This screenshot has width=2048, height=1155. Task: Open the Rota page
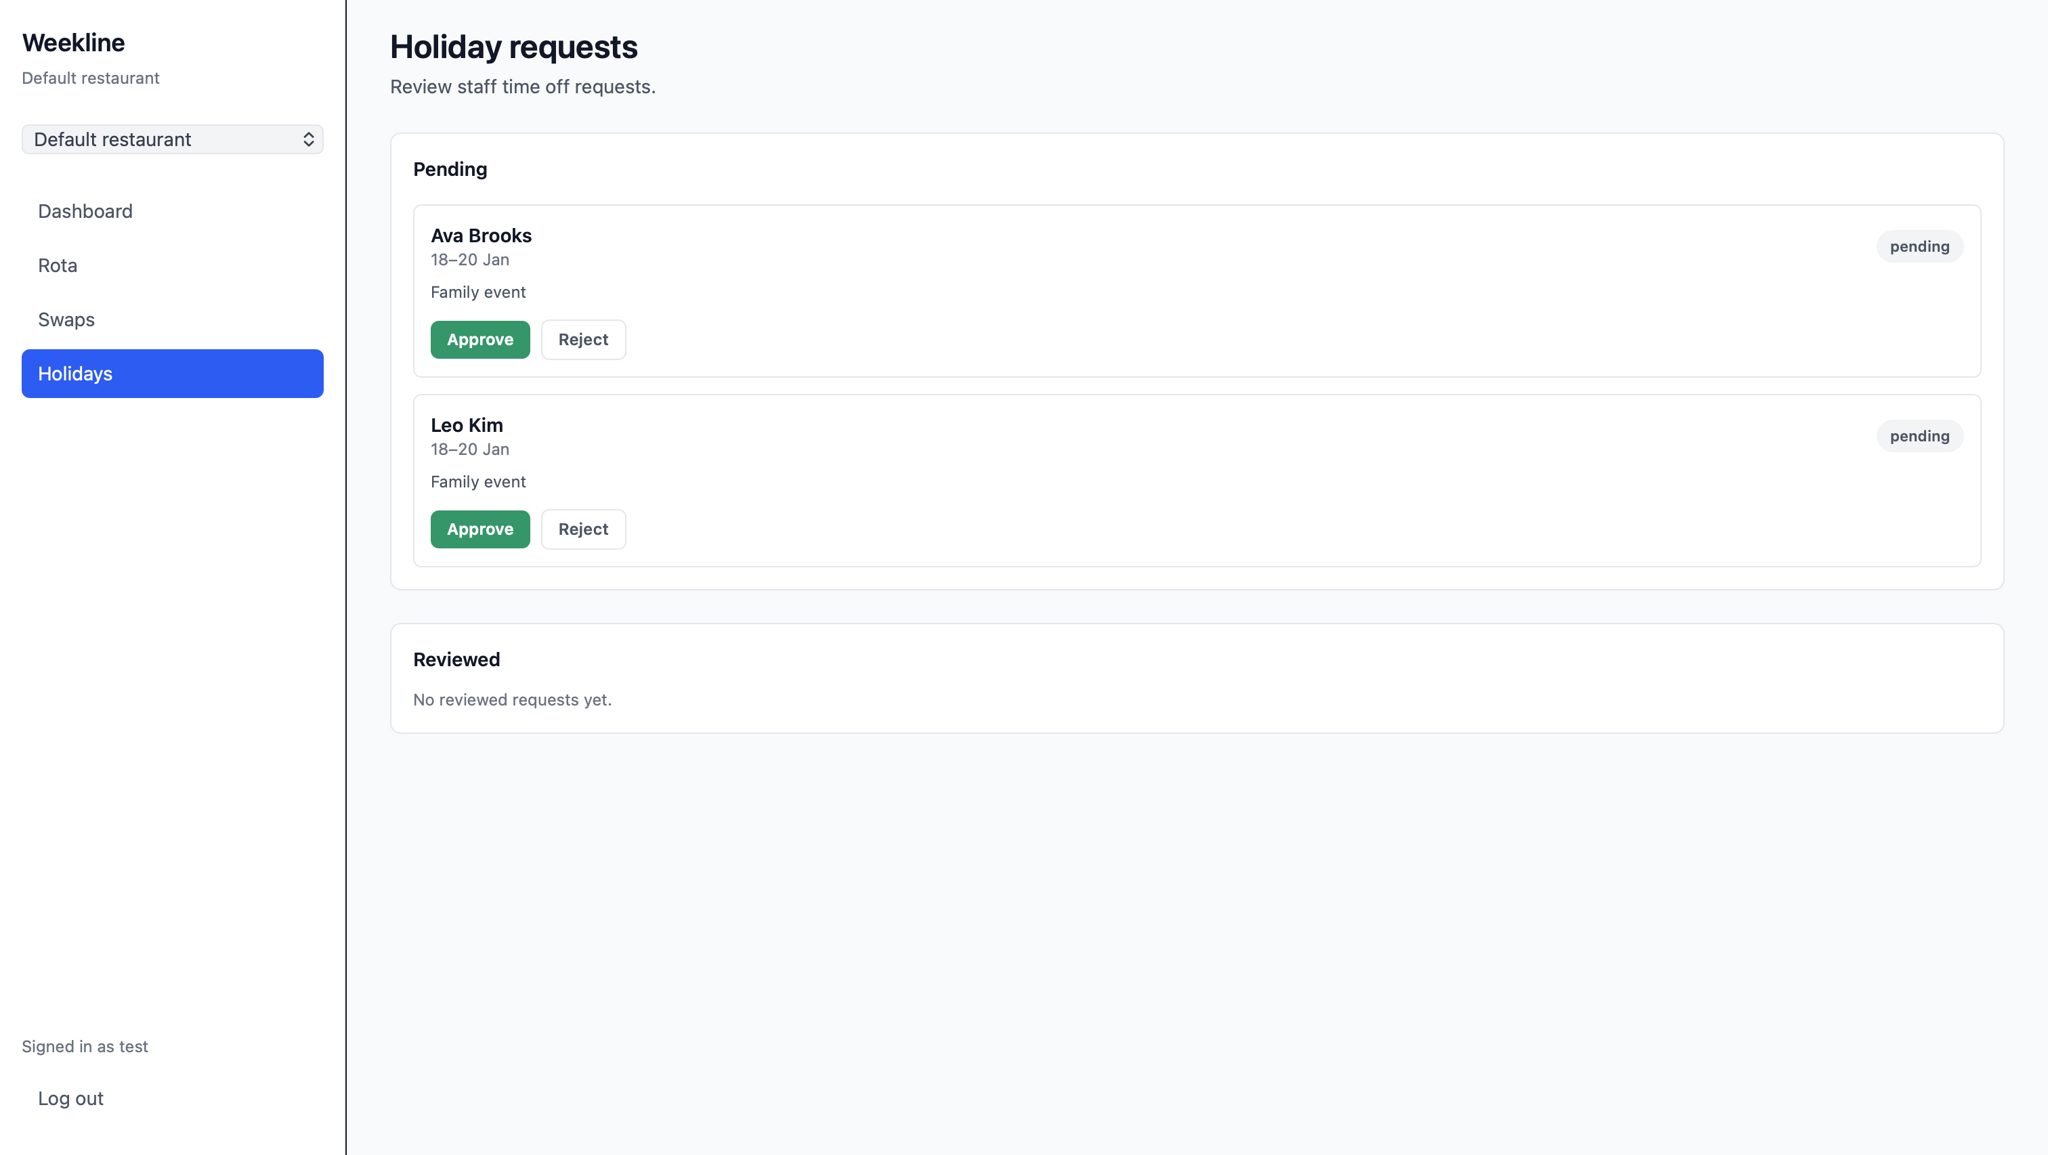[172, 265]
